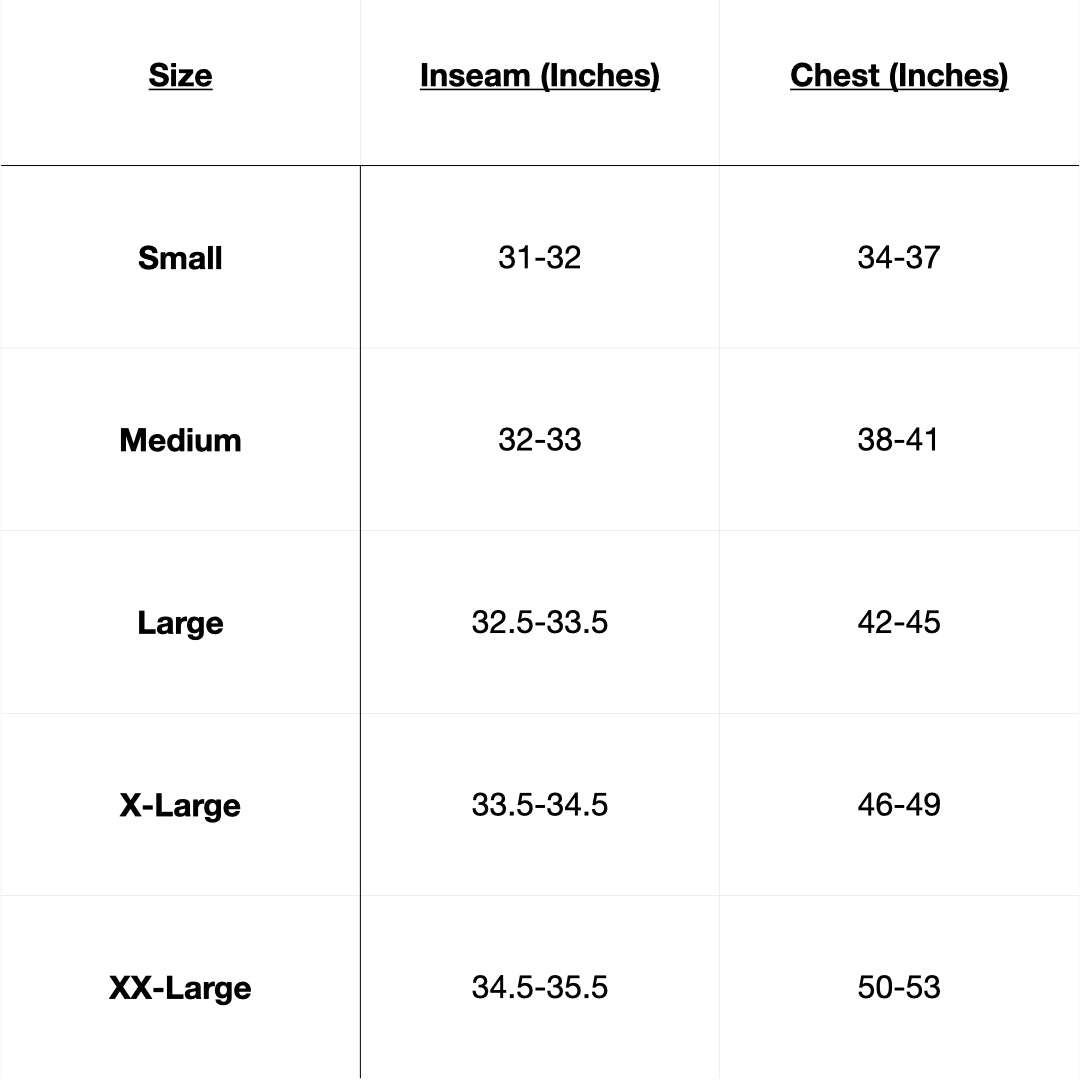Click the Inseam (Inches) column header
The width and height of the screenshot is (1080, 1080).
tap(539, 76)
